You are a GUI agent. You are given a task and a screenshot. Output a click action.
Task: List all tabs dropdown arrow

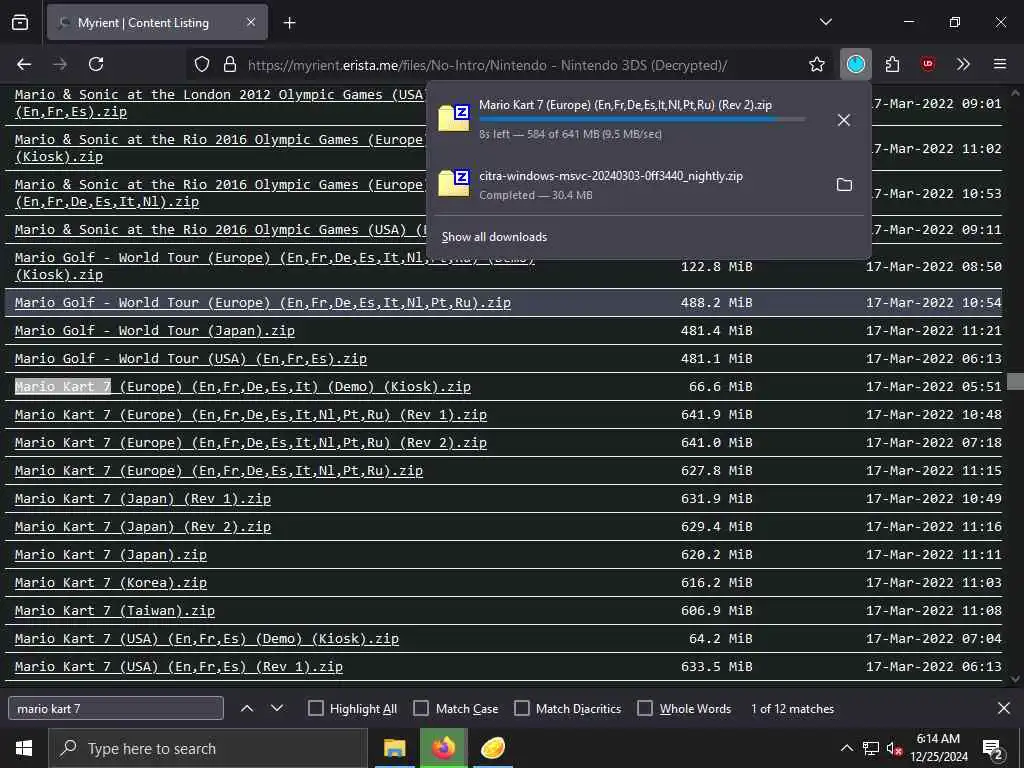point(825,22)
